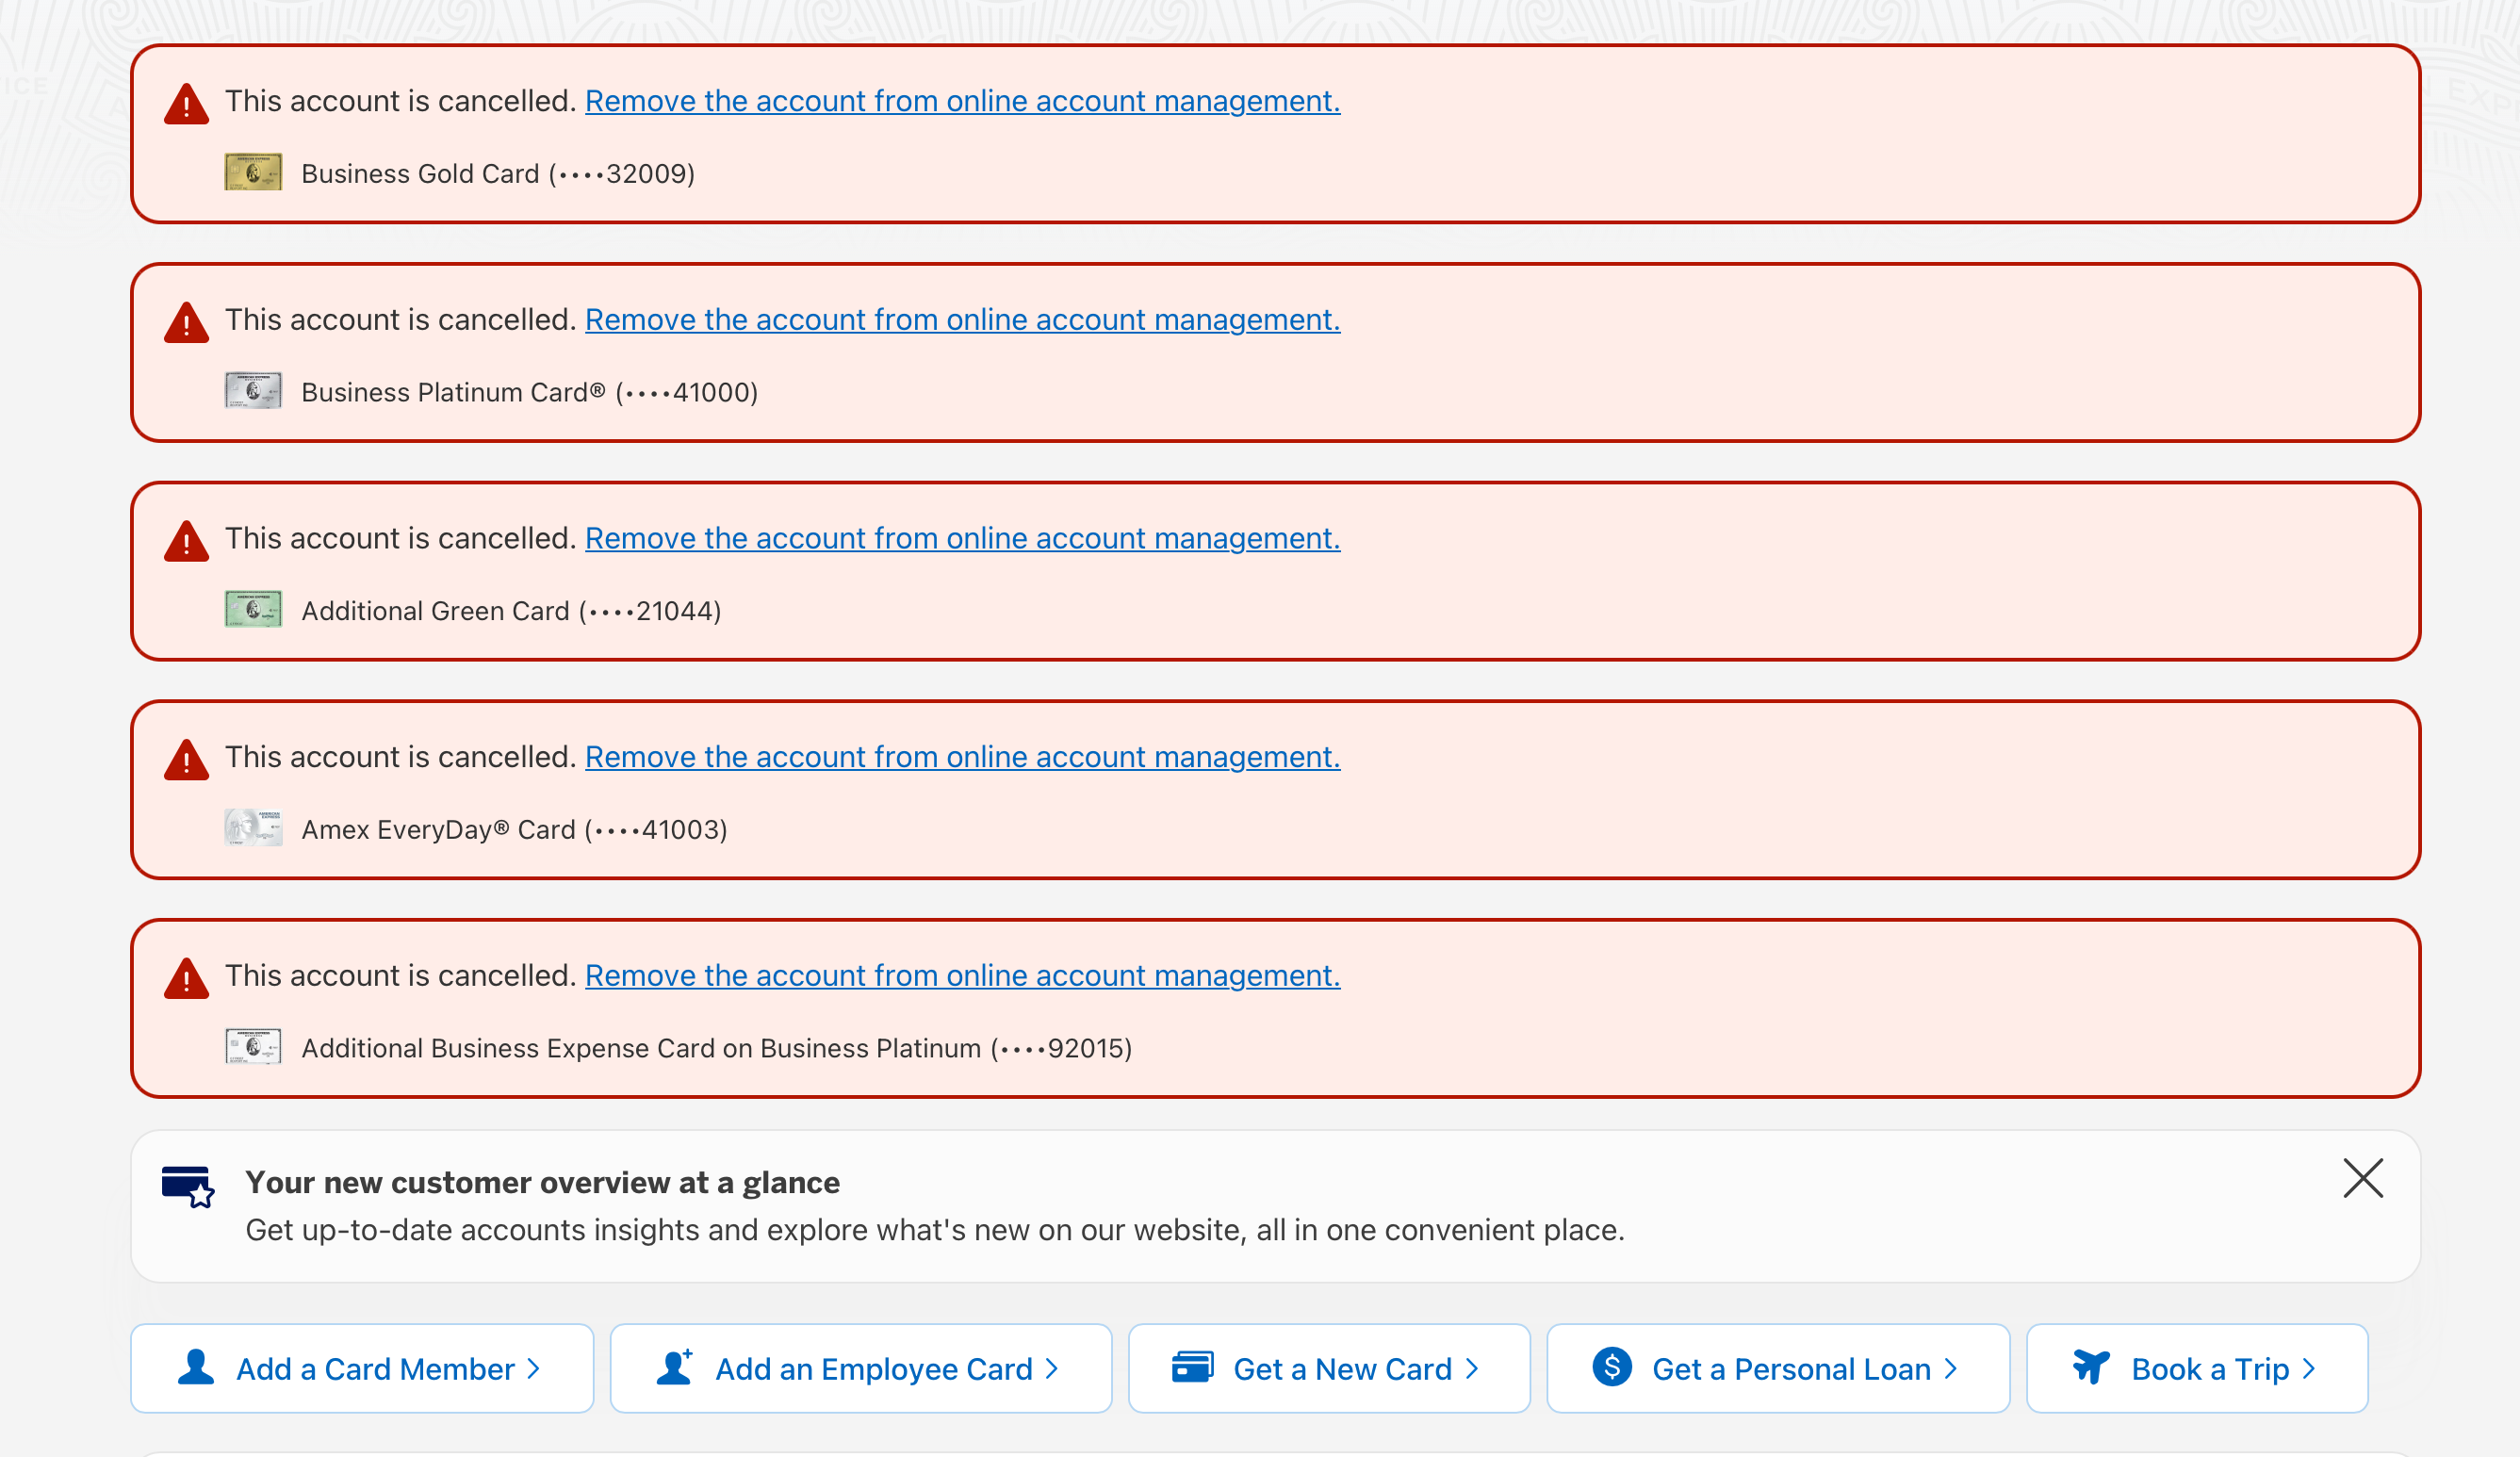Viewport: 2520px width, 1457px height.
Task: Remove Amex EveryDay Card from online account management
Action: [962, 757]
